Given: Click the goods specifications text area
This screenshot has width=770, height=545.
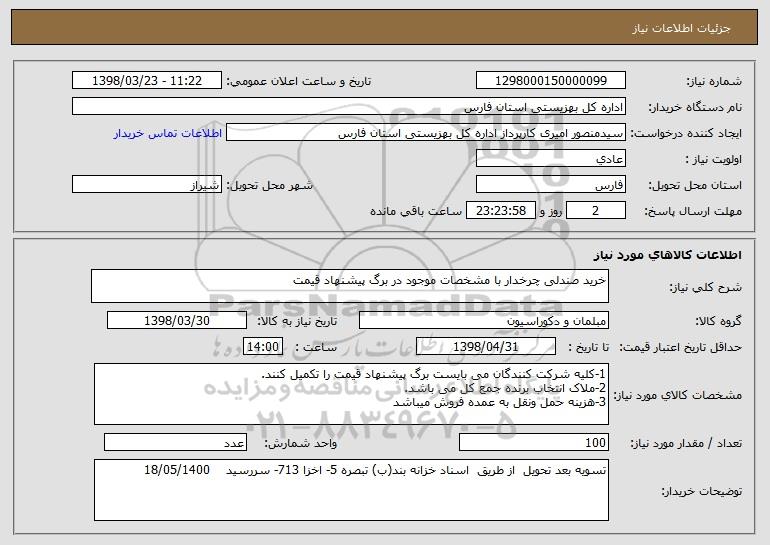Looking at the screenshot, I should [351, 394].
